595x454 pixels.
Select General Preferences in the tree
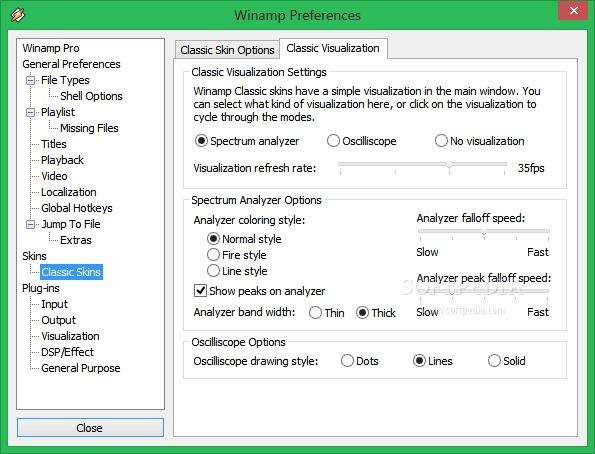(71, 64)
